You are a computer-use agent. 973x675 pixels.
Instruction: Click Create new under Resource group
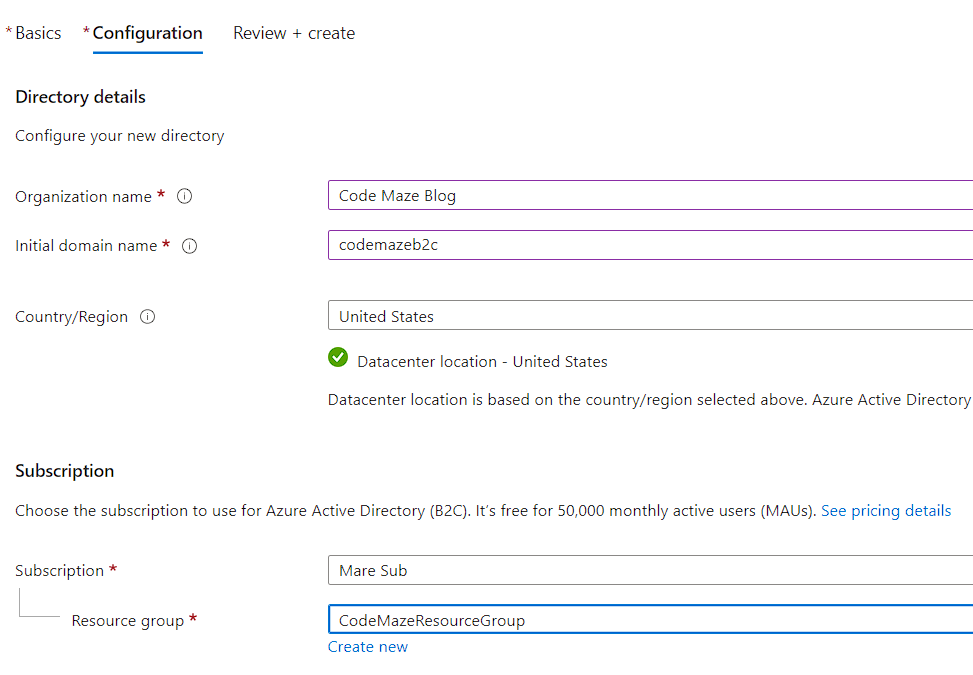(368, 647)
